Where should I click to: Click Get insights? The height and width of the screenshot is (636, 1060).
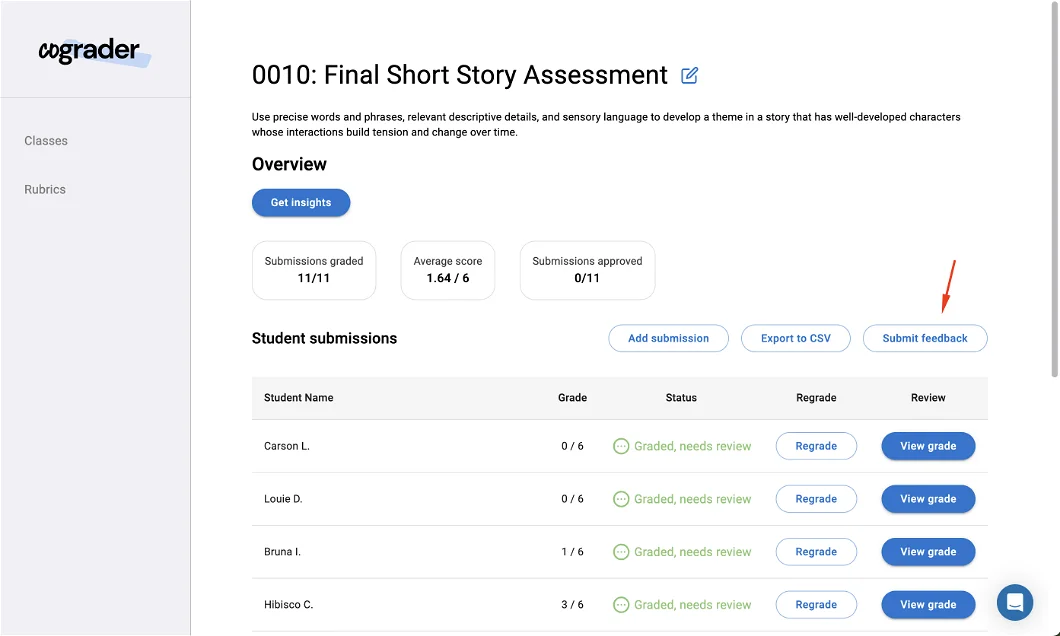[301, 202]
